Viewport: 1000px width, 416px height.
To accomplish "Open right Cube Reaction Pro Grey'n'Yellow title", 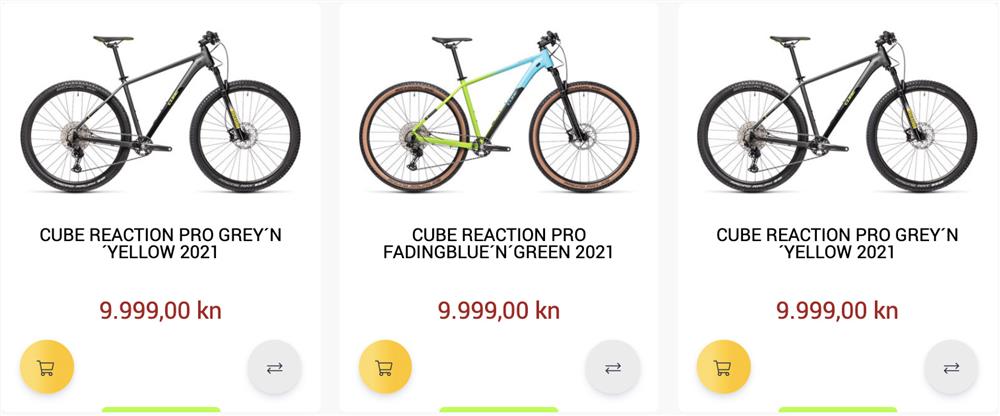I will click(x=837, y=244).
